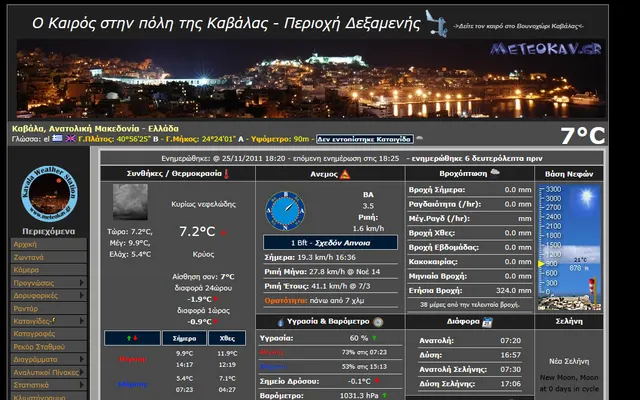Click the large 7°C temperature in header
Viewport: 640px width, 400px height.
tap(582, 136)
